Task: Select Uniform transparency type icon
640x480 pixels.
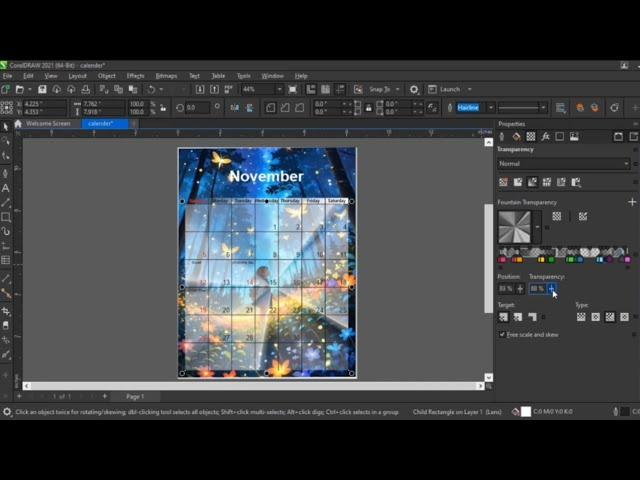Action: click(x=518, y=182)
